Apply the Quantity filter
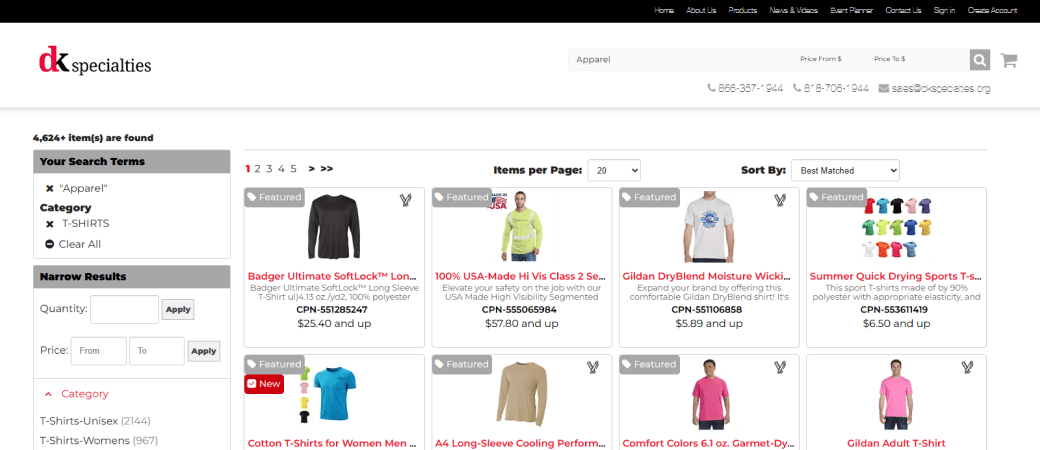The height and width of the screenshot is (450, 1040). (178, 310)
